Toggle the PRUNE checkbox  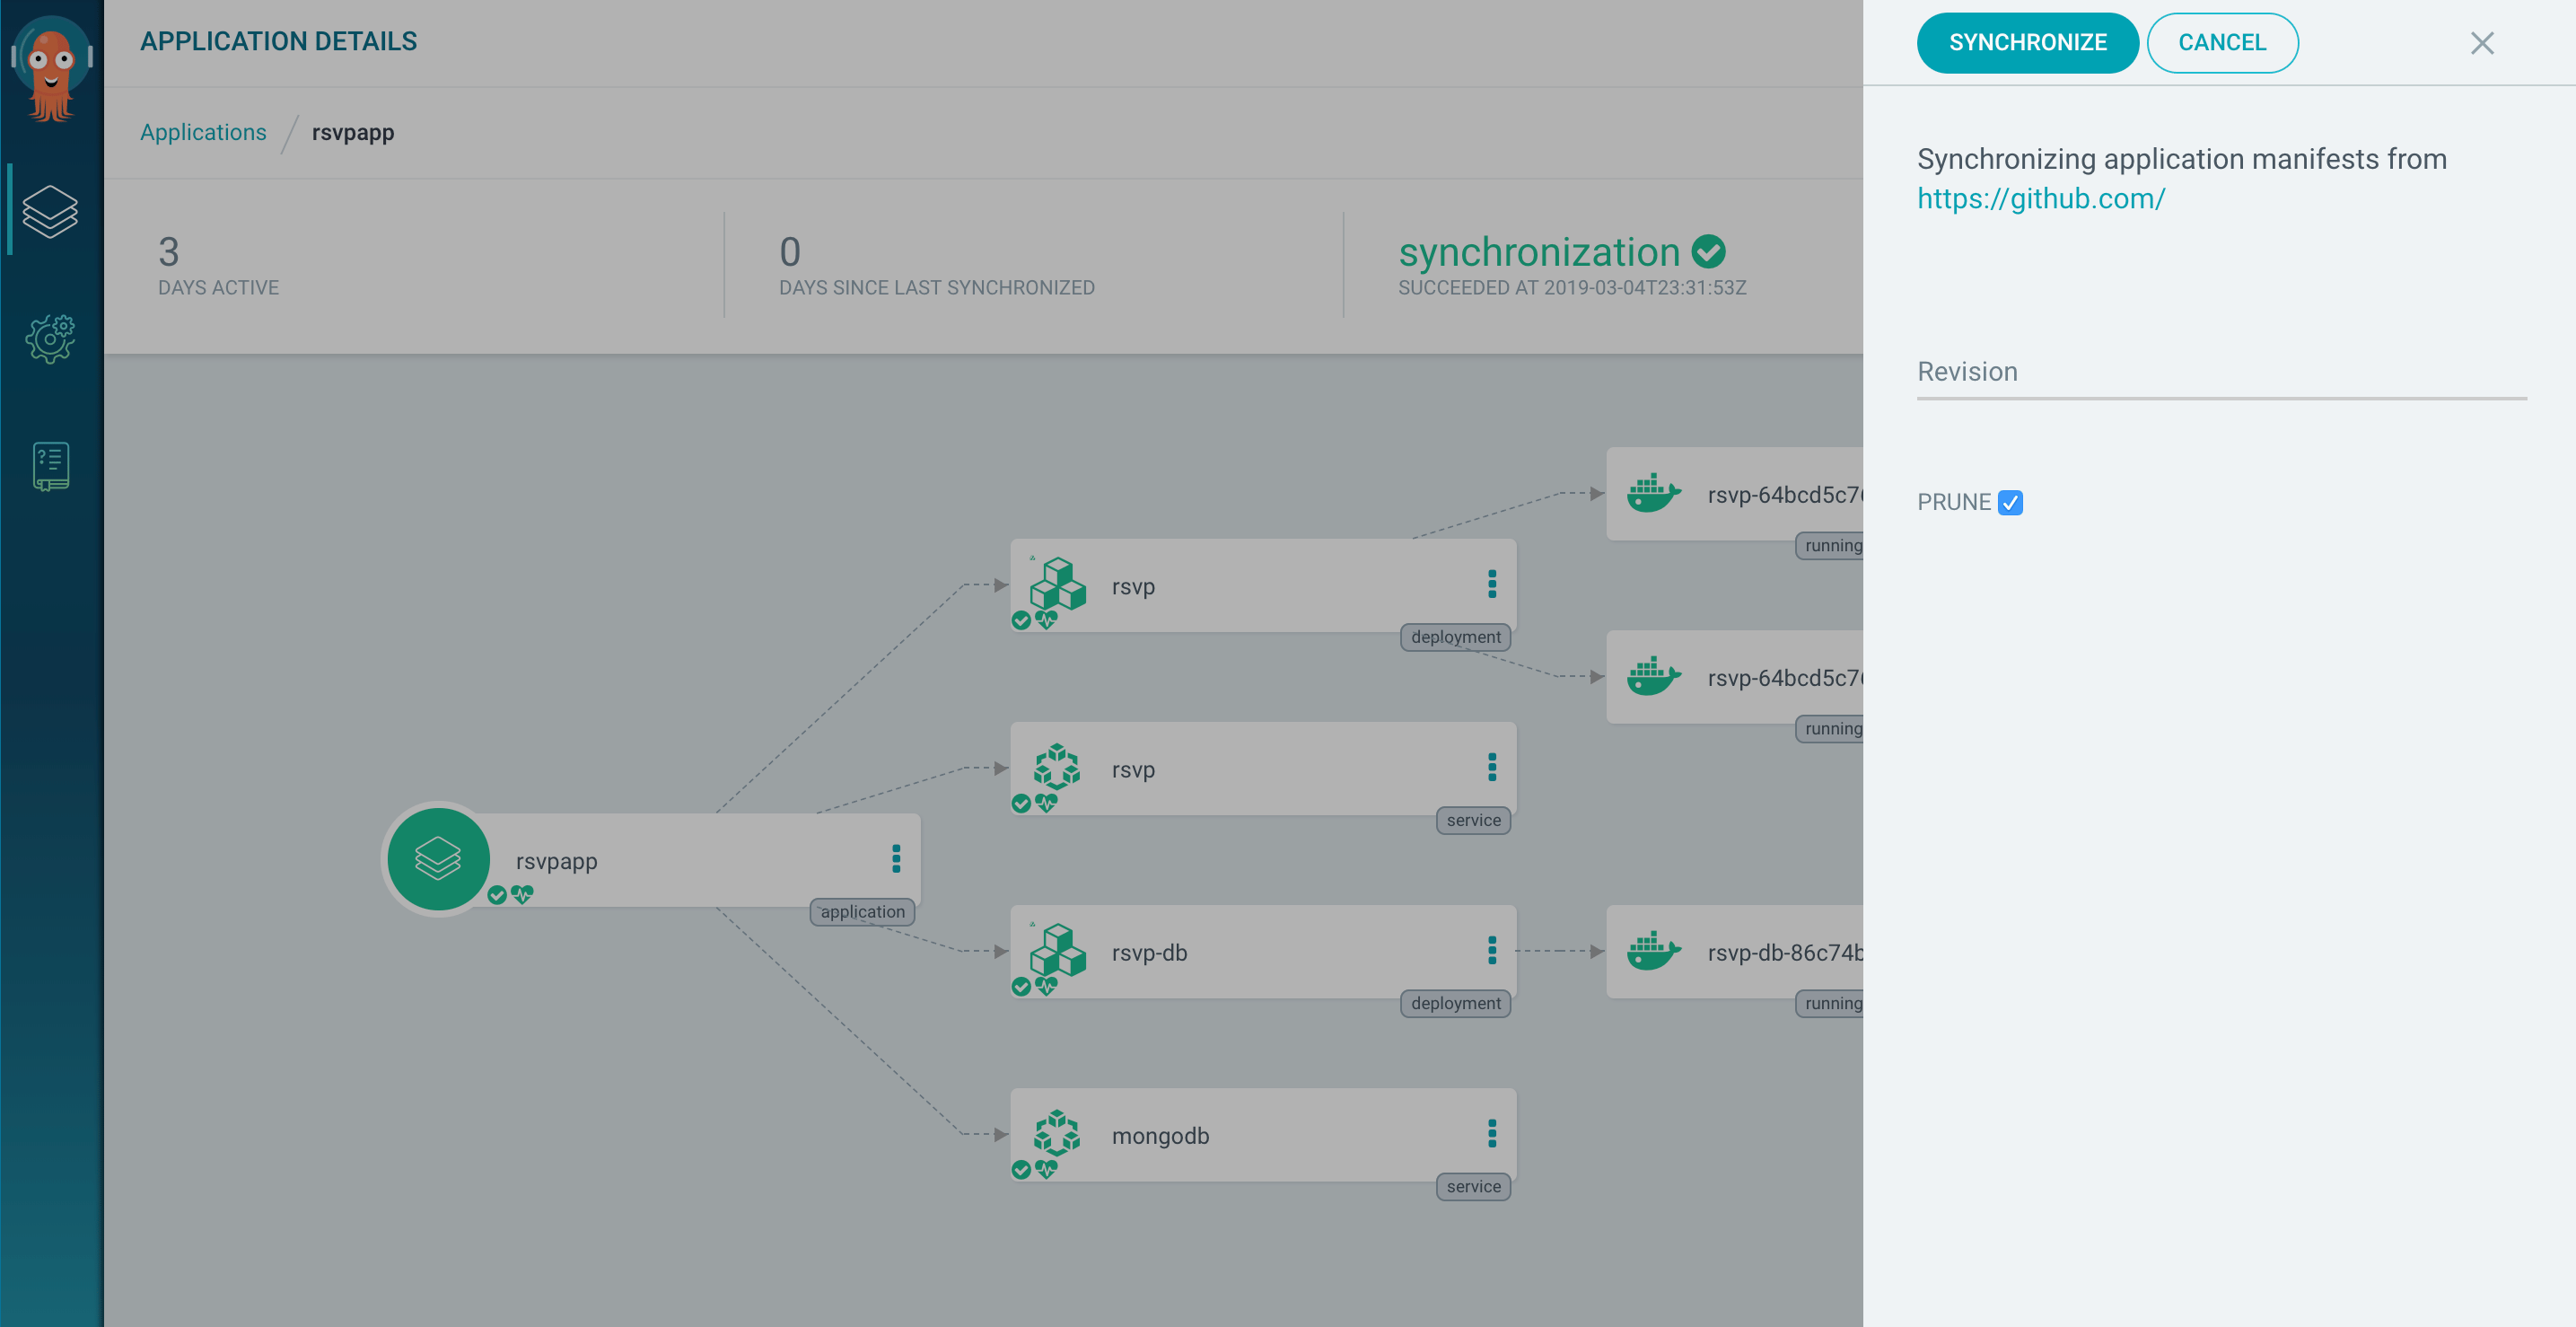tap(2010, 502)
